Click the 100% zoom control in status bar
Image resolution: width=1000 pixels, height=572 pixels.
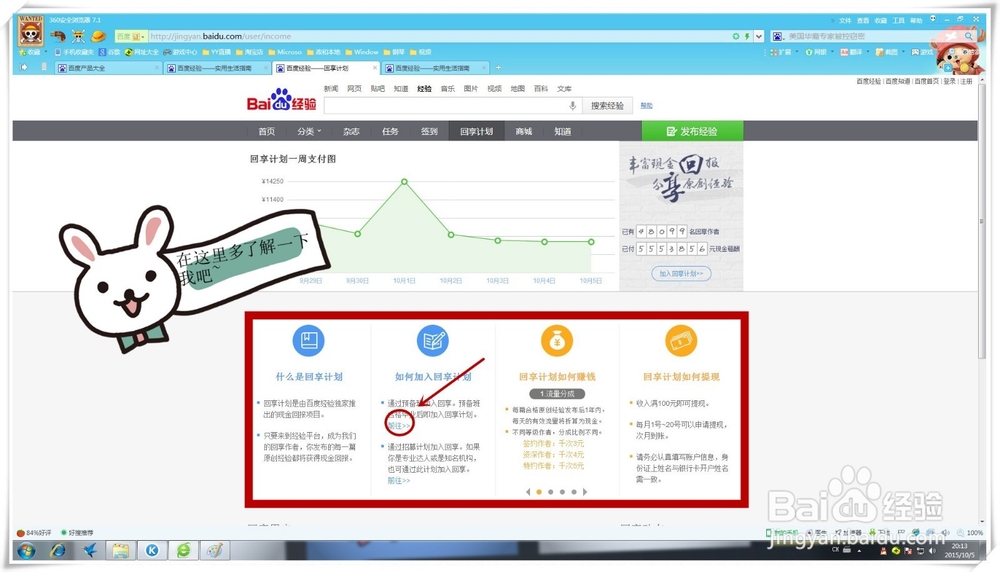(x=970, y=532)
